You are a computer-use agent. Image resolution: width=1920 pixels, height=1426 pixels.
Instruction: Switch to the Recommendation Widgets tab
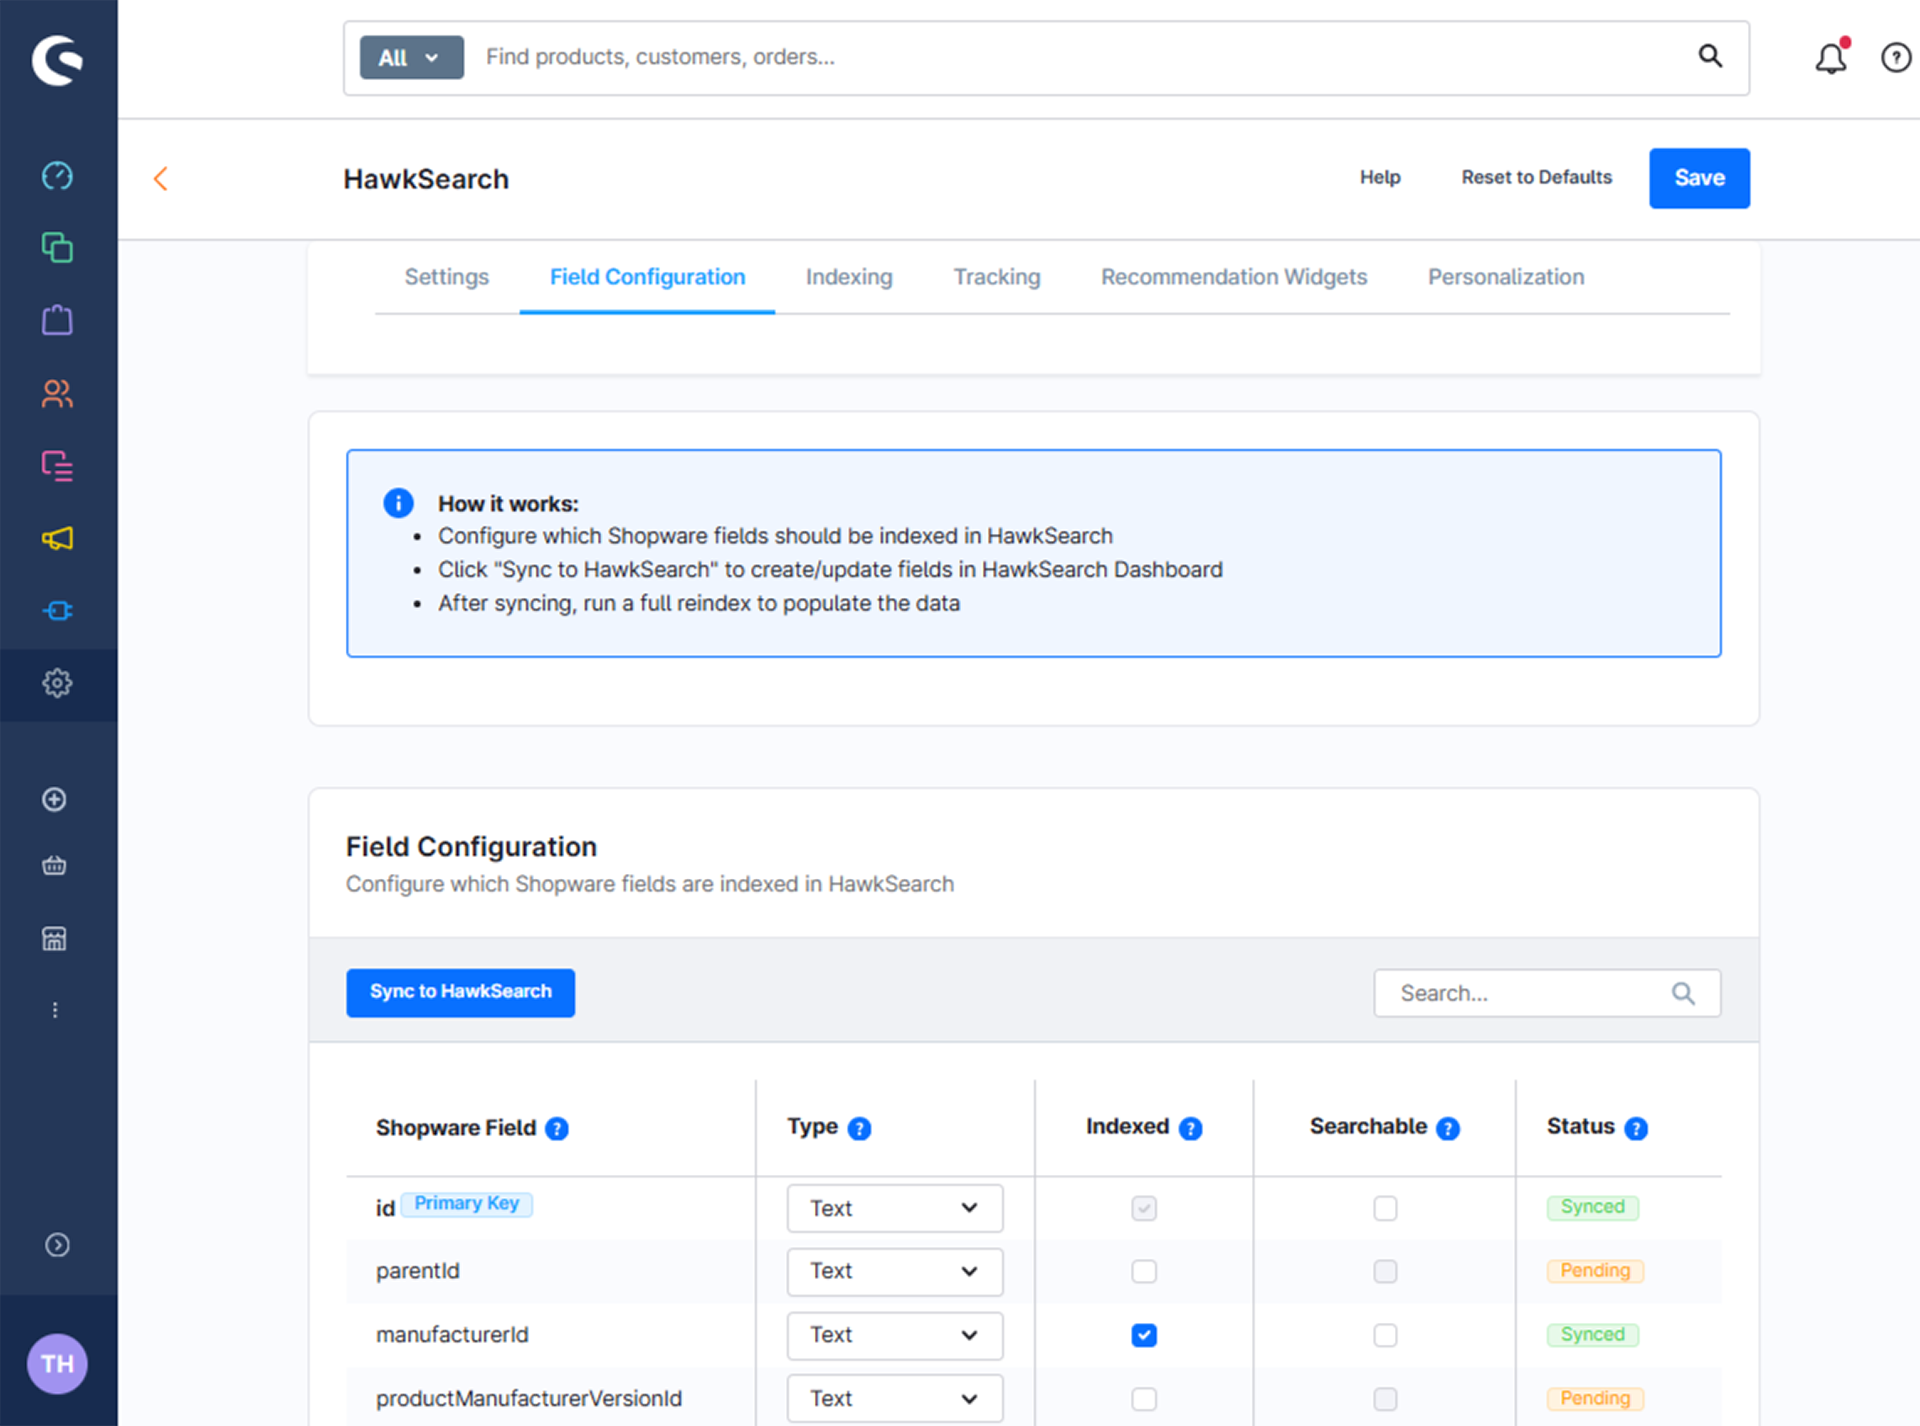pos(1234,277)
